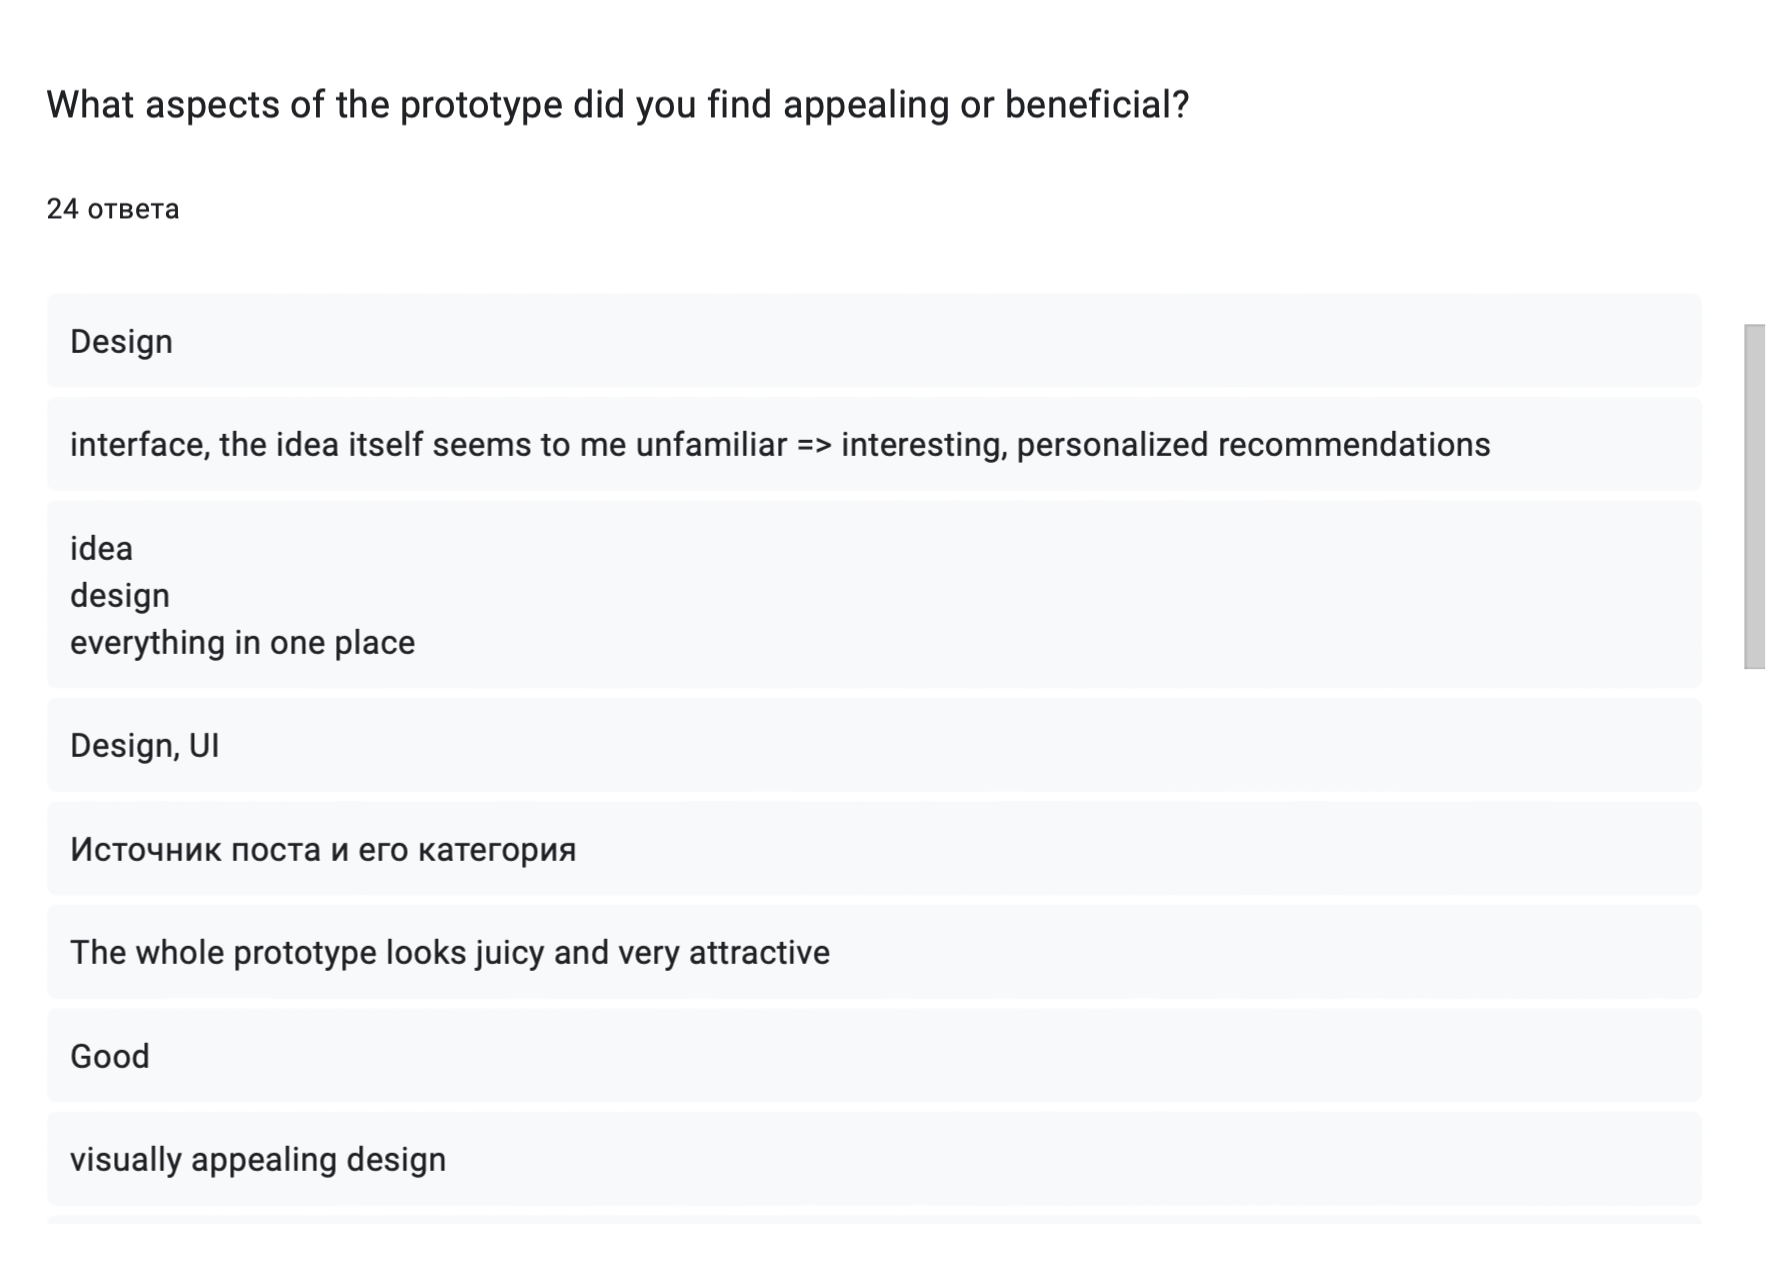Click the "personalized recommendations" phrase in second response
Viewport: 1786px width, 1268px height.
(1253, 445)
